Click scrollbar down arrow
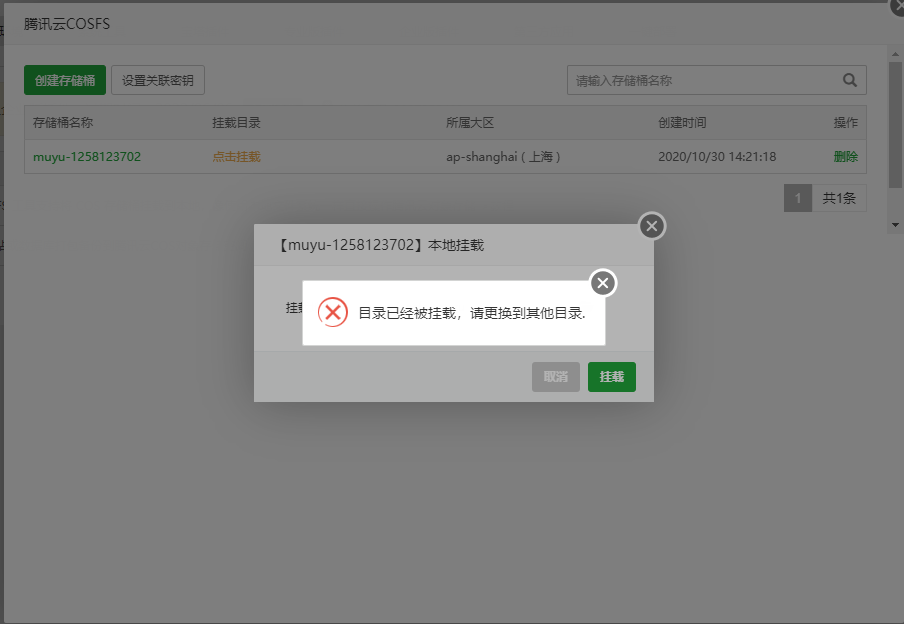Image resolution: width=904 pixels, height=624 pixels. [895, 225]
